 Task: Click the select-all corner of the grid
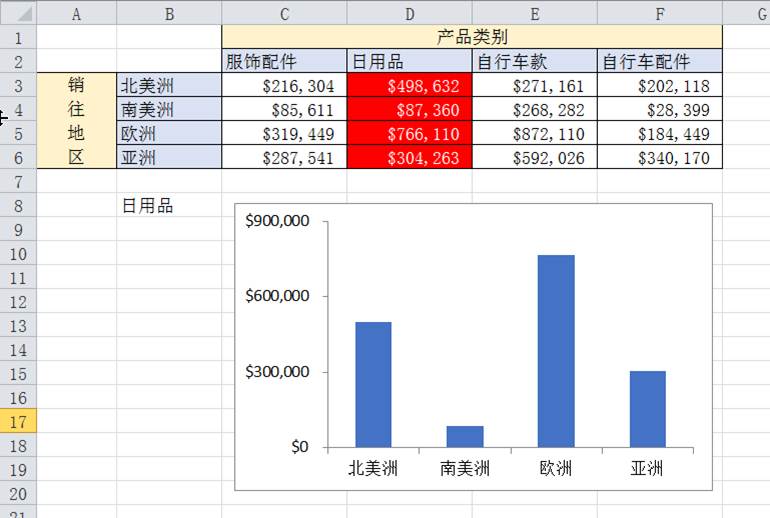point(18,14)
